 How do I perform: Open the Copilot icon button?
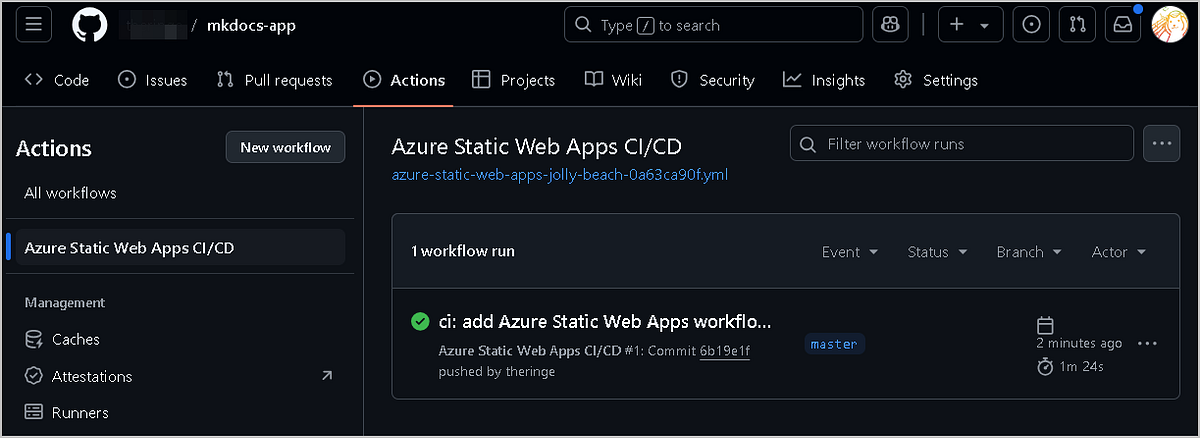890,25
